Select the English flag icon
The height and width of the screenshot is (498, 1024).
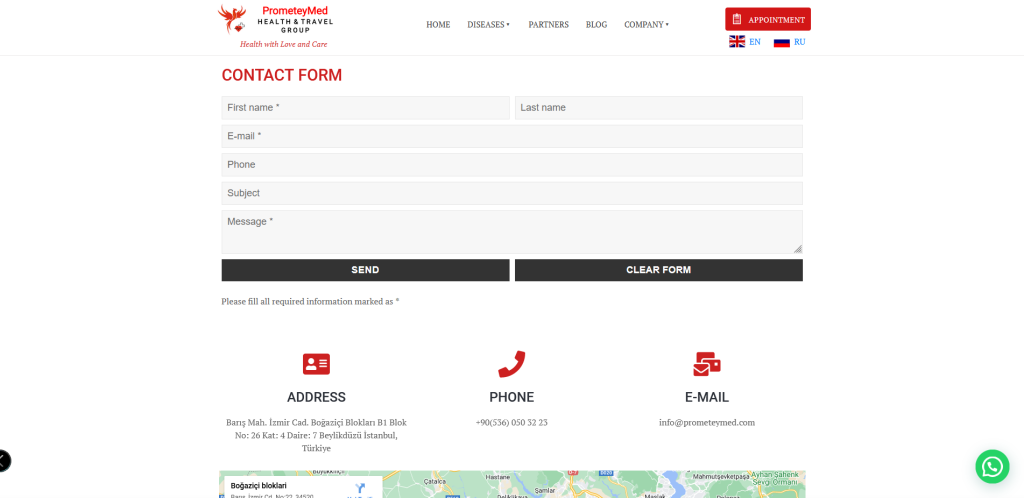point(737,42)
